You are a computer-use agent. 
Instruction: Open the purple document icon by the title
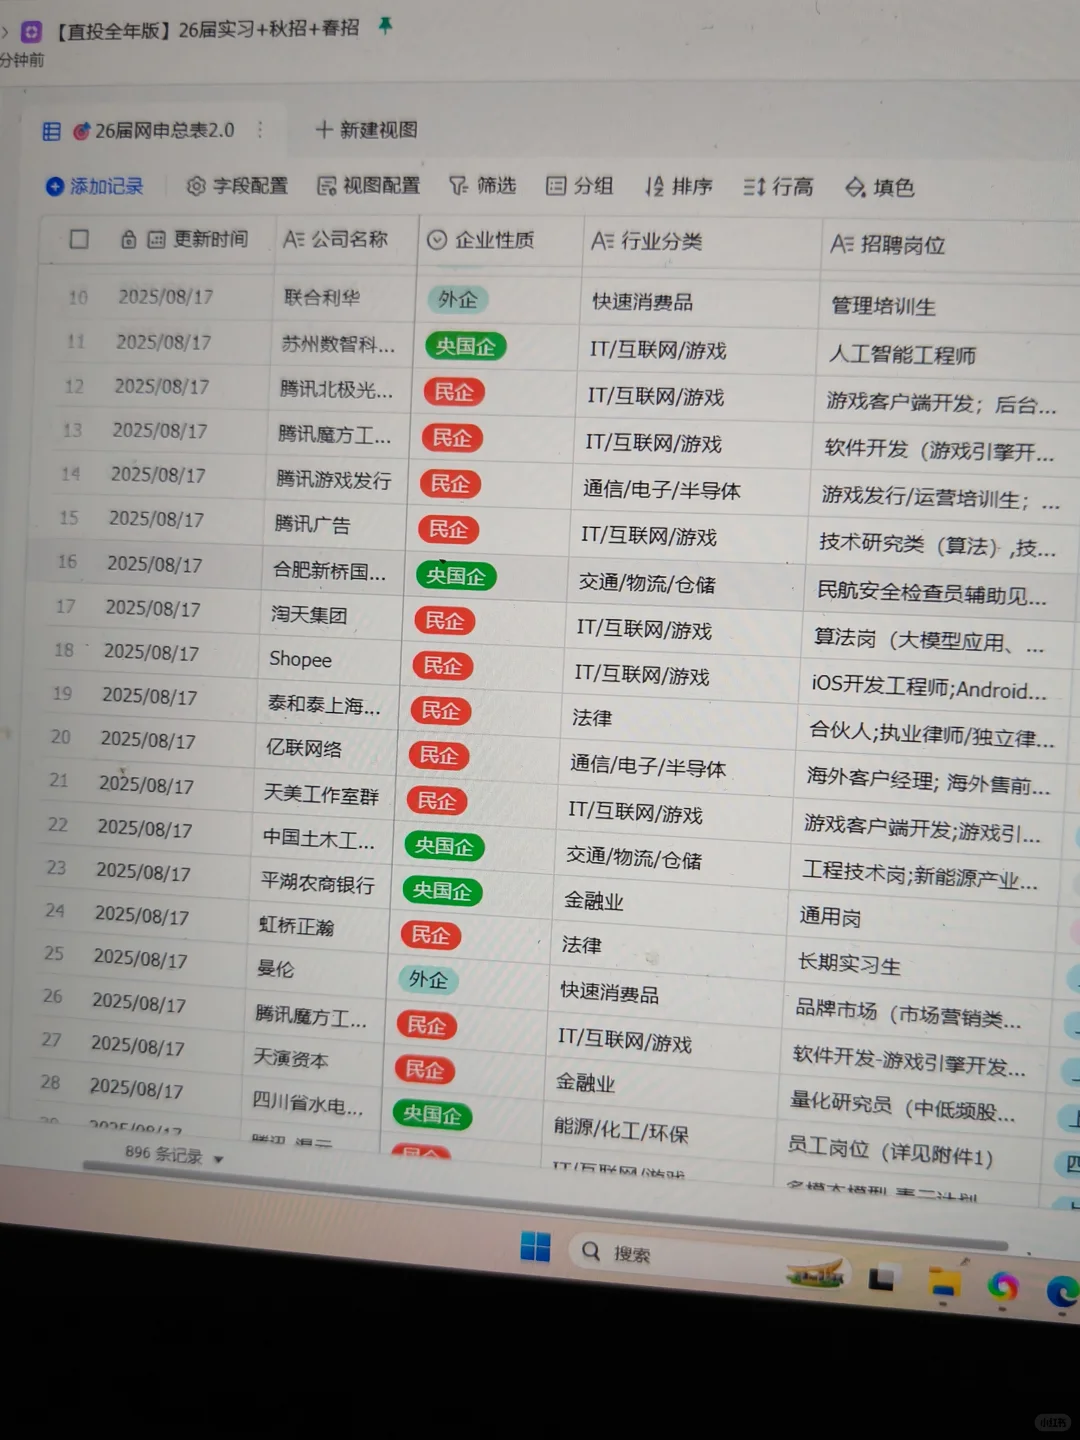click(x=32, y=31)
